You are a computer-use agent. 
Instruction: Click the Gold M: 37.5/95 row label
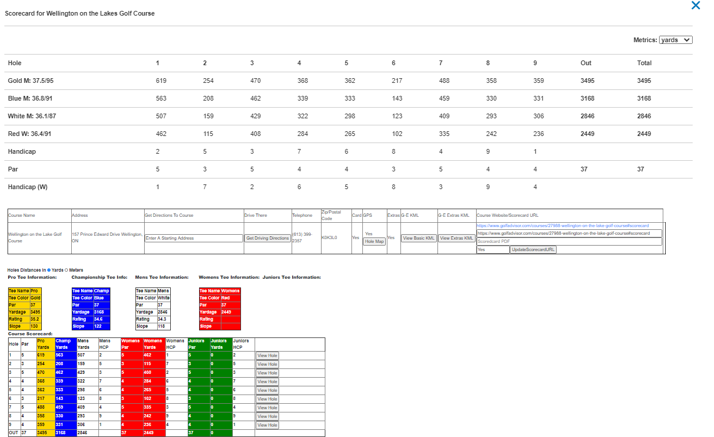click(31, 81)
